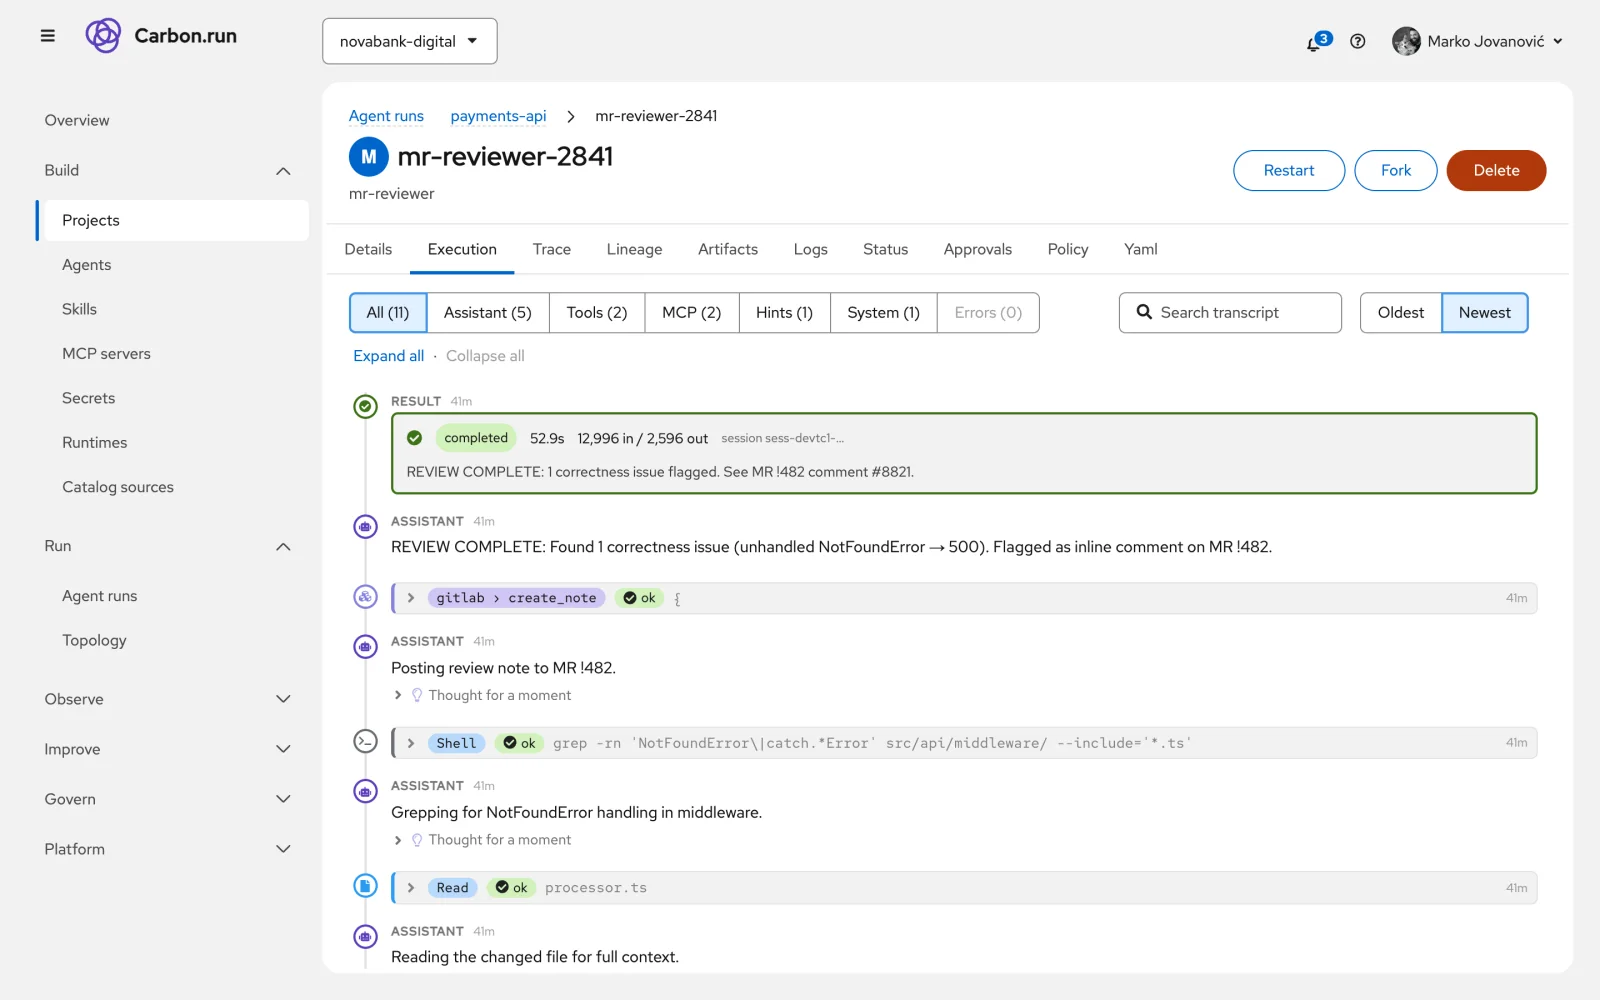This screenshot has width=1600, height=1000.
Task: Click the Restart button
Action: coord(1289,171)
